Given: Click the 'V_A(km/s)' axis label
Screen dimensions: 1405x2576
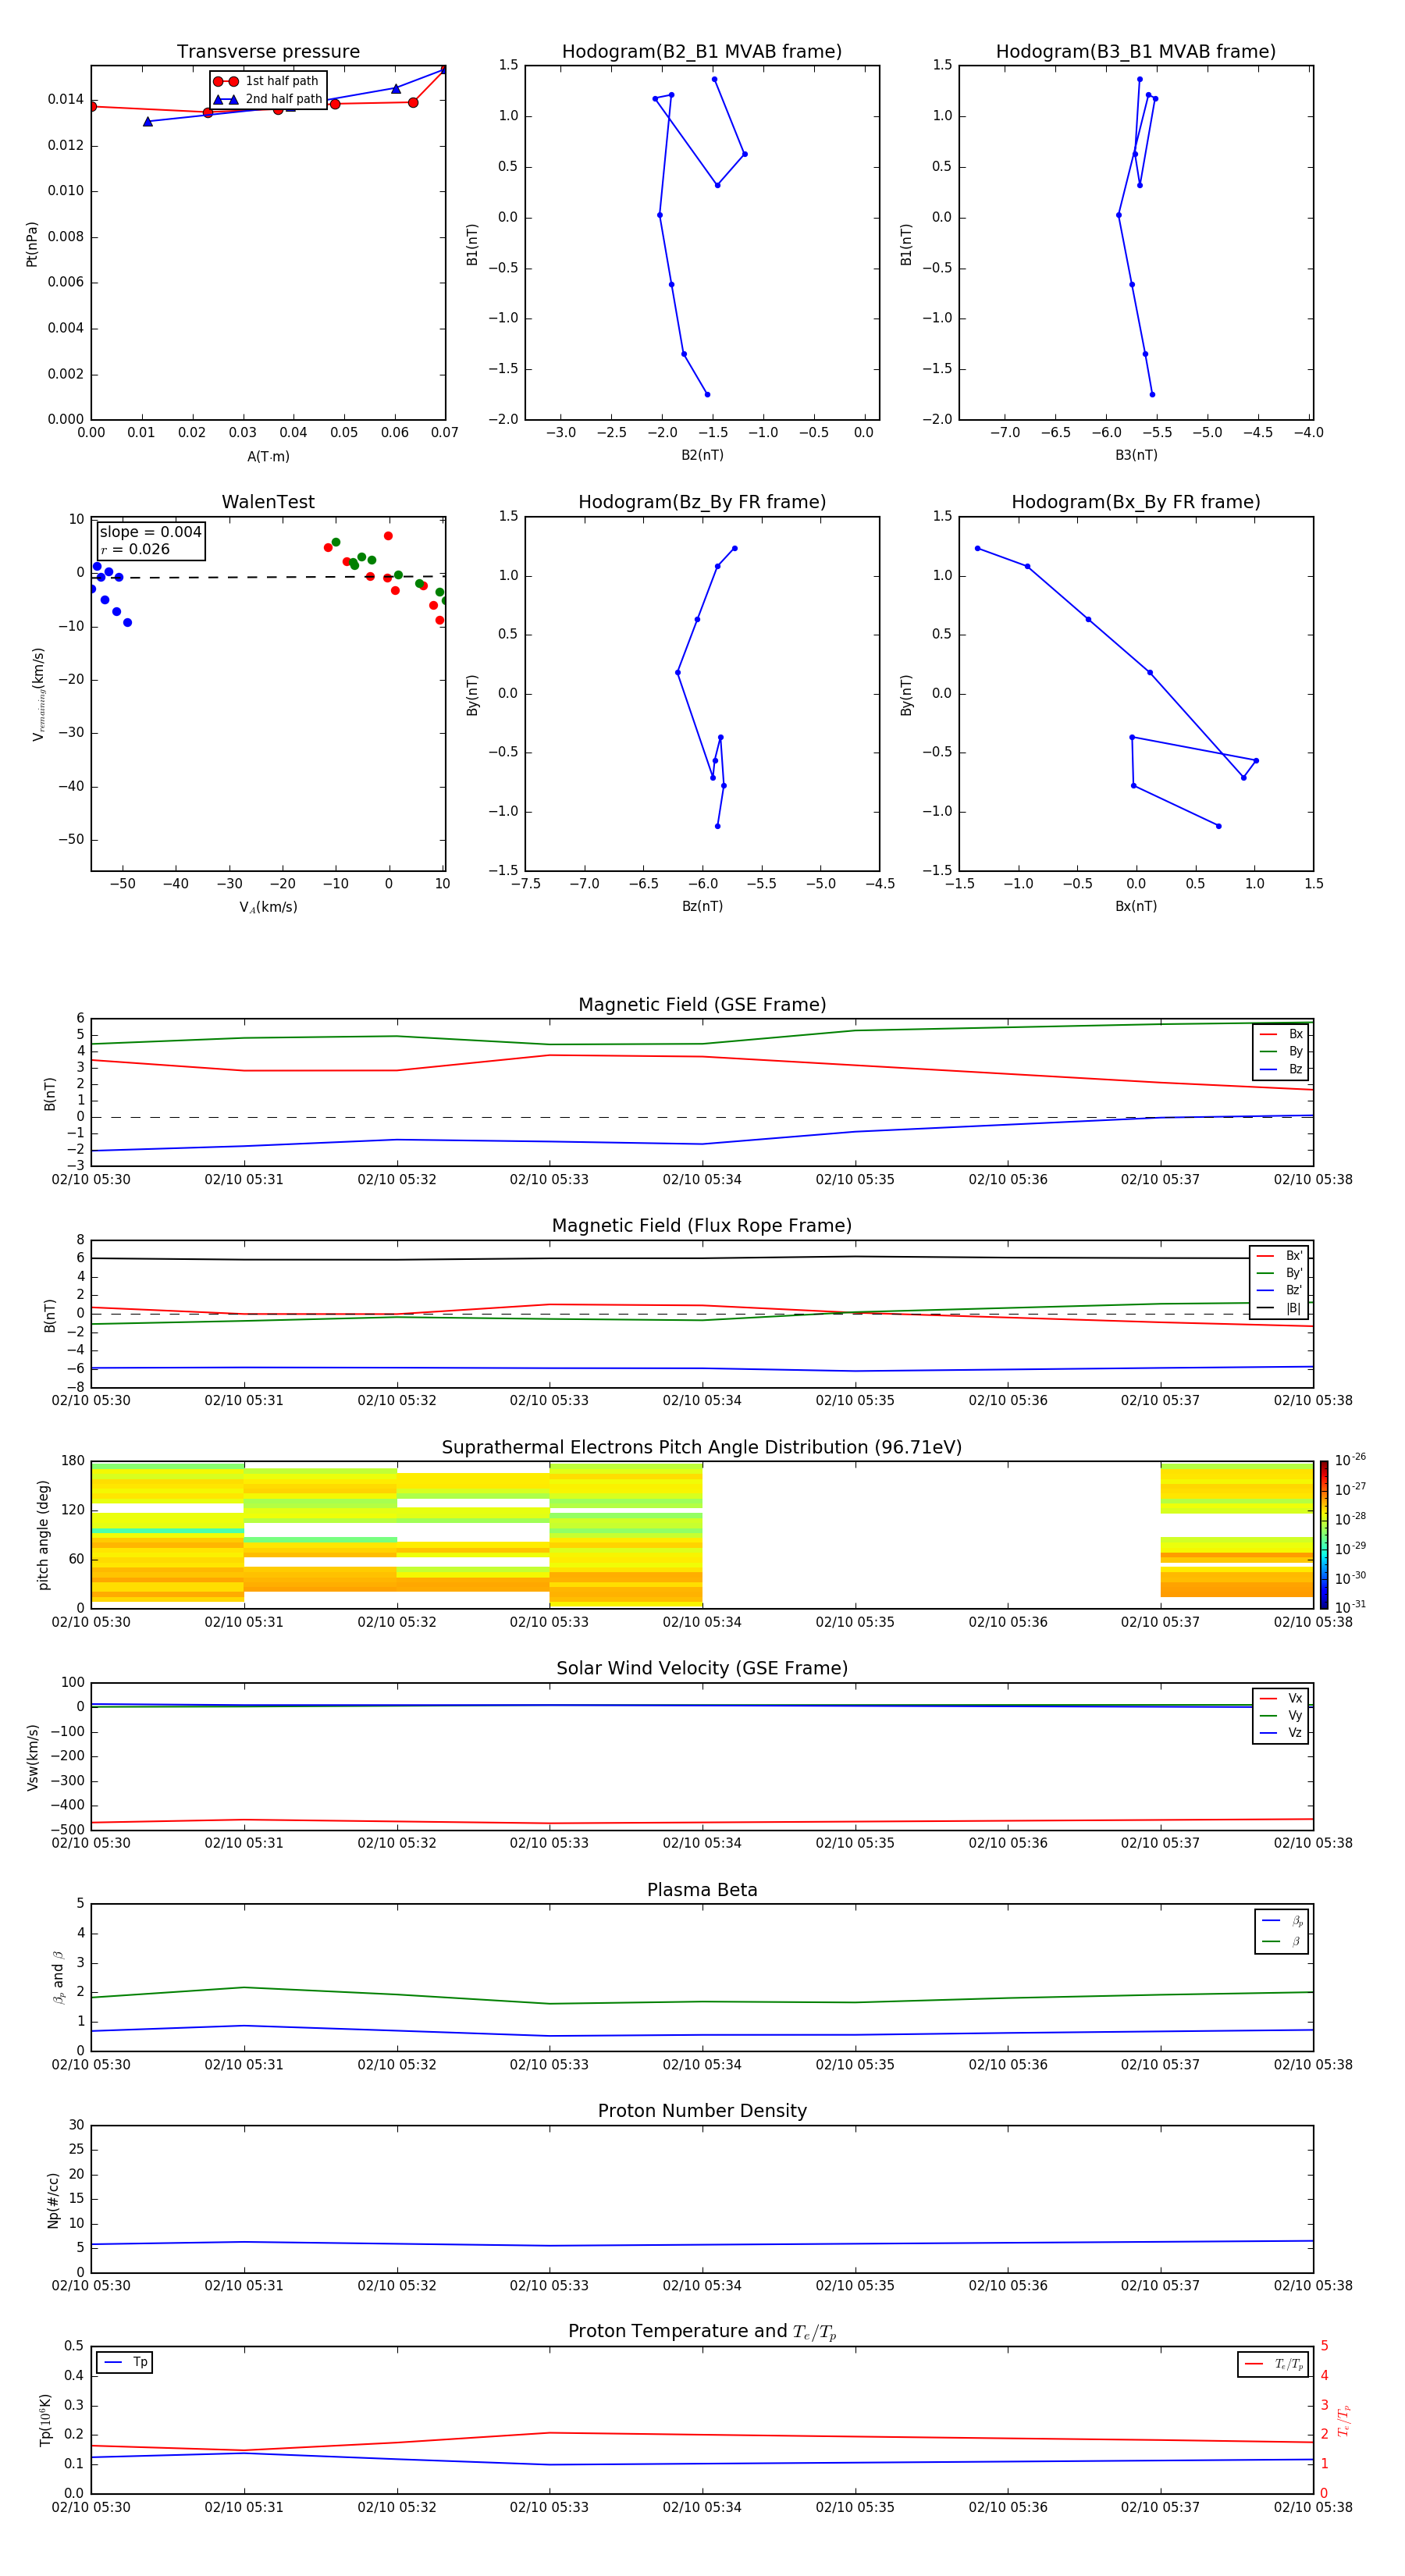Looking at the screenshot, I should 268,907.
